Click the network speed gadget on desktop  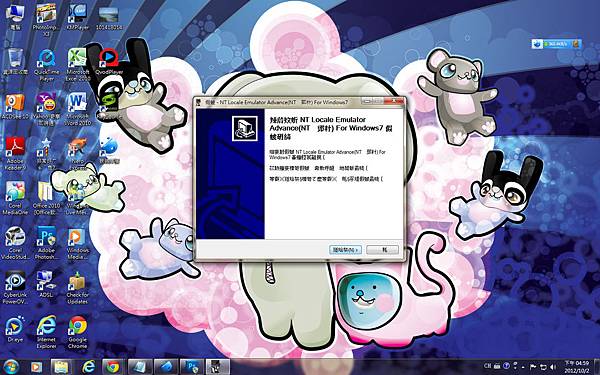557,44
